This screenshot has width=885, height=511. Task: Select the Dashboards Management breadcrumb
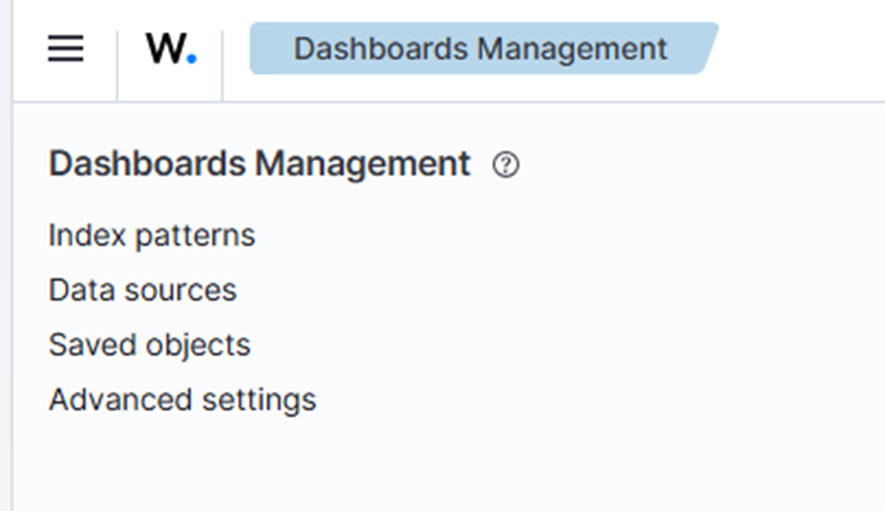481,49
